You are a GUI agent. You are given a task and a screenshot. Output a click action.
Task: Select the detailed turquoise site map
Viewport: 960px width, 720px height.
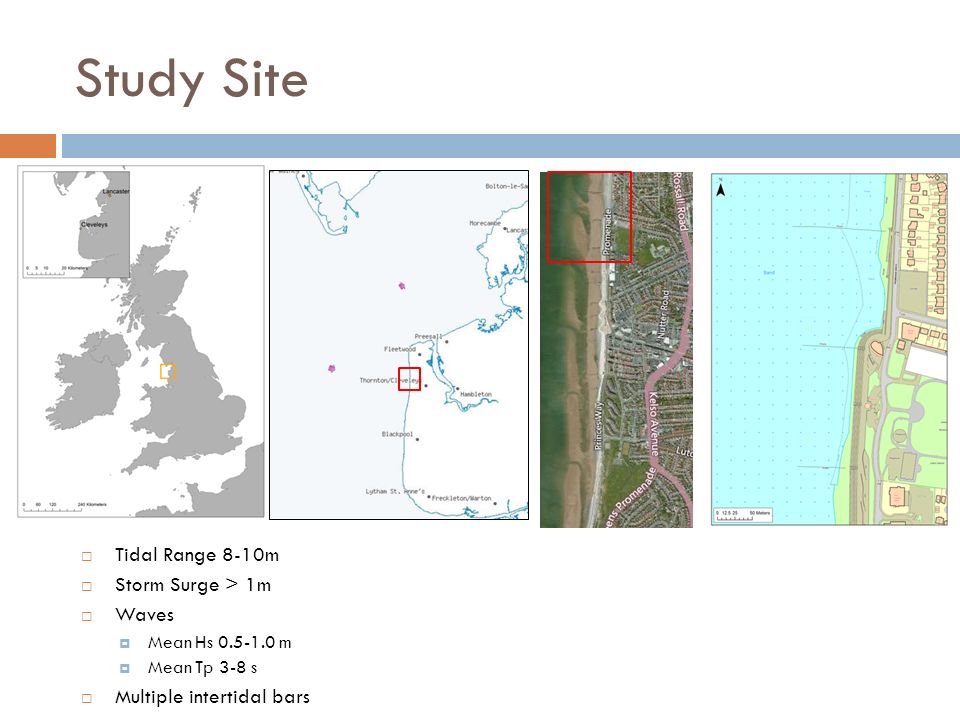click(x=829, y=349)
